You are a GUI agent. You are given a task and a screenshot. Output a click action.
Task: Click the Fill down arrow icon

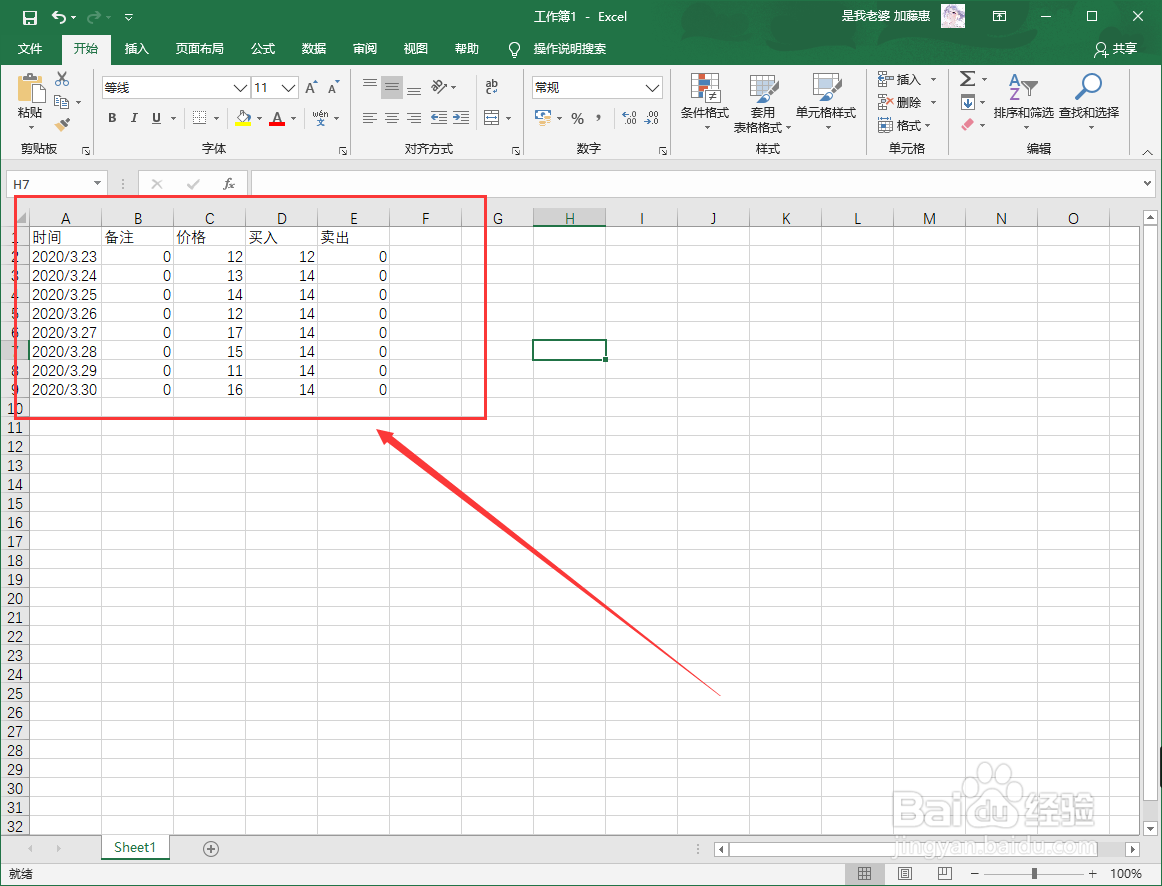pos(968,102)
